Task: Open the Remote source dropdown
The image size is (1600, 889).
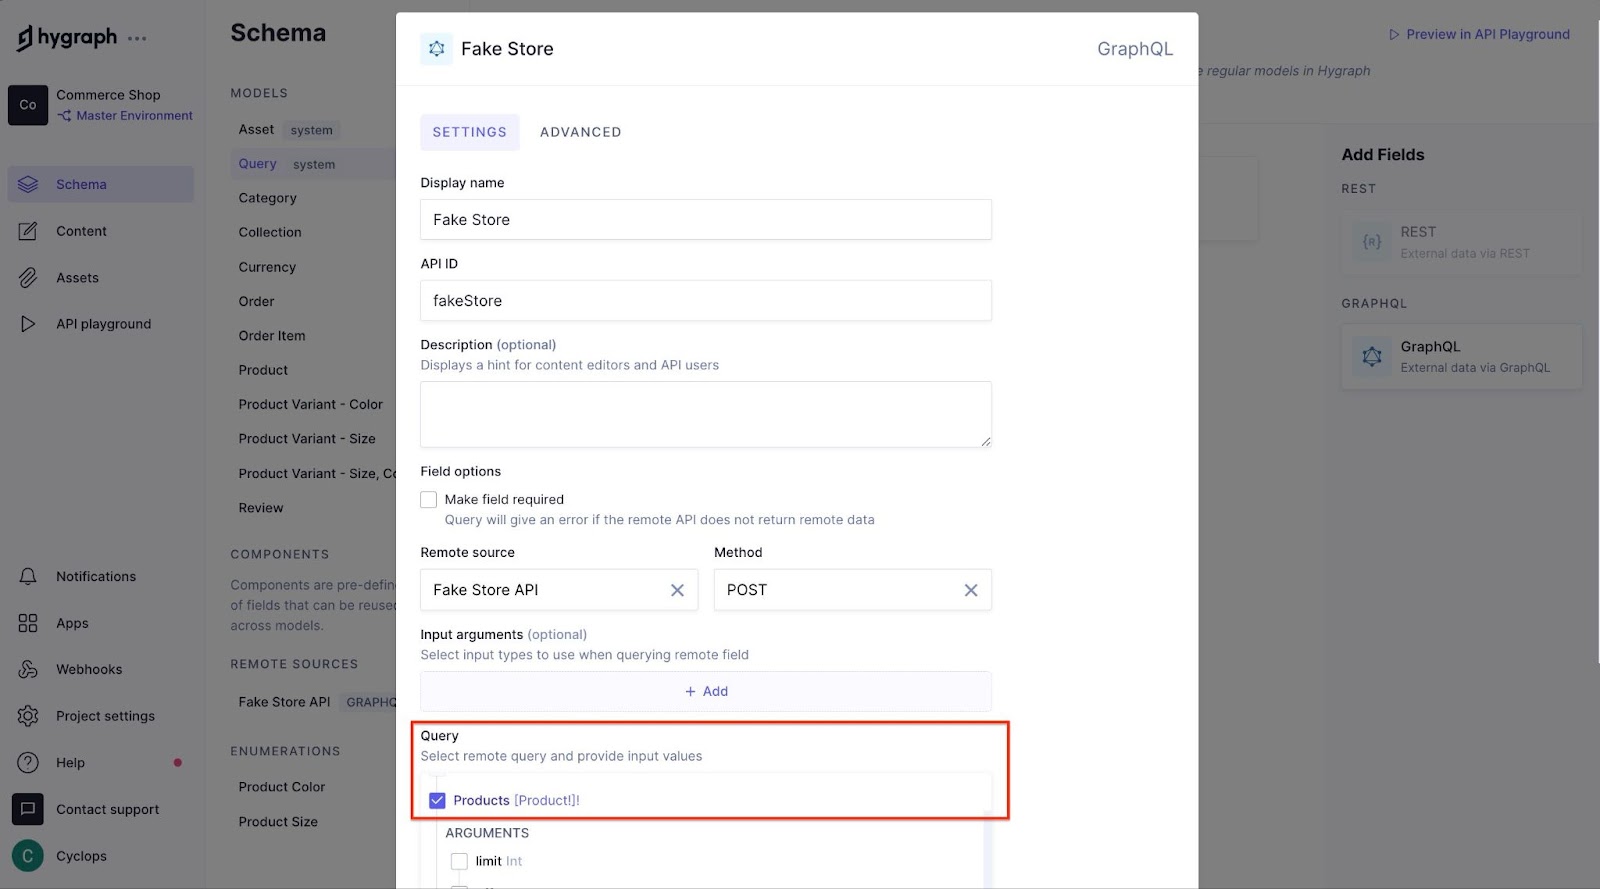Action: 559,590
